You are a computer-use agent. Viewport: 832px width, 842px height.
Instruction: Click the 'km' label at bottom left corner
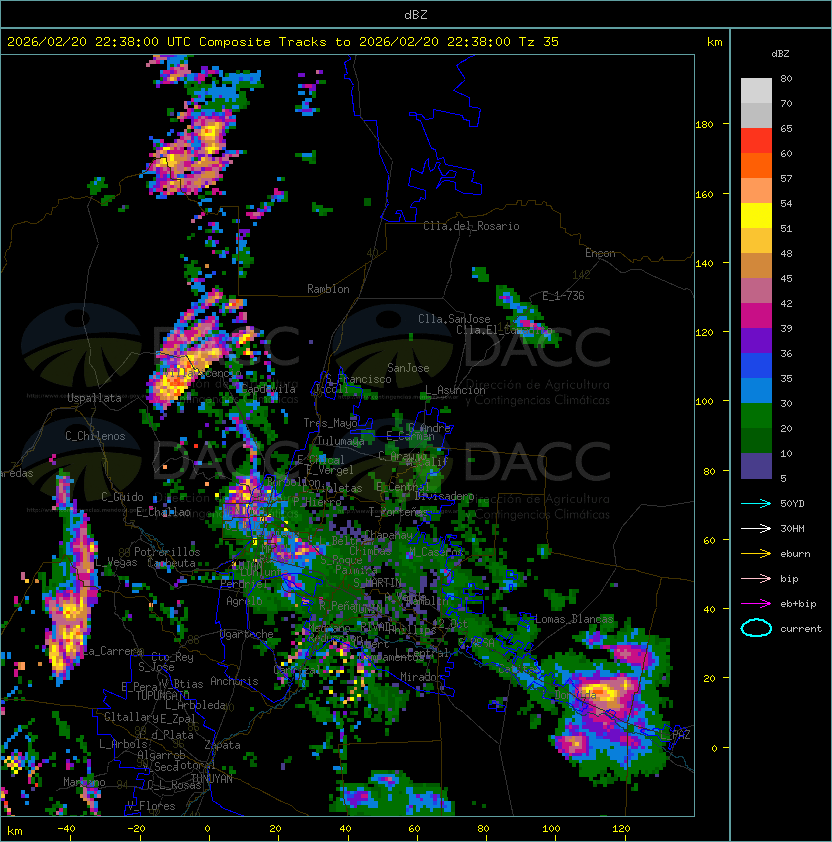tap(15, 831)
